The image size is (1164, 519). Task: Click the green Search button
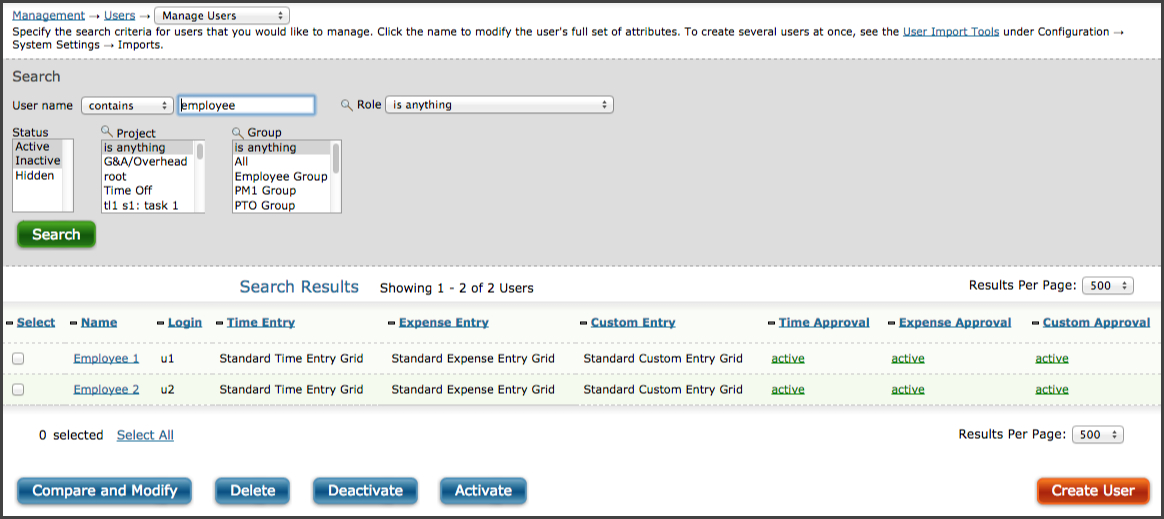pyautogui.click(x=56, y=235)
